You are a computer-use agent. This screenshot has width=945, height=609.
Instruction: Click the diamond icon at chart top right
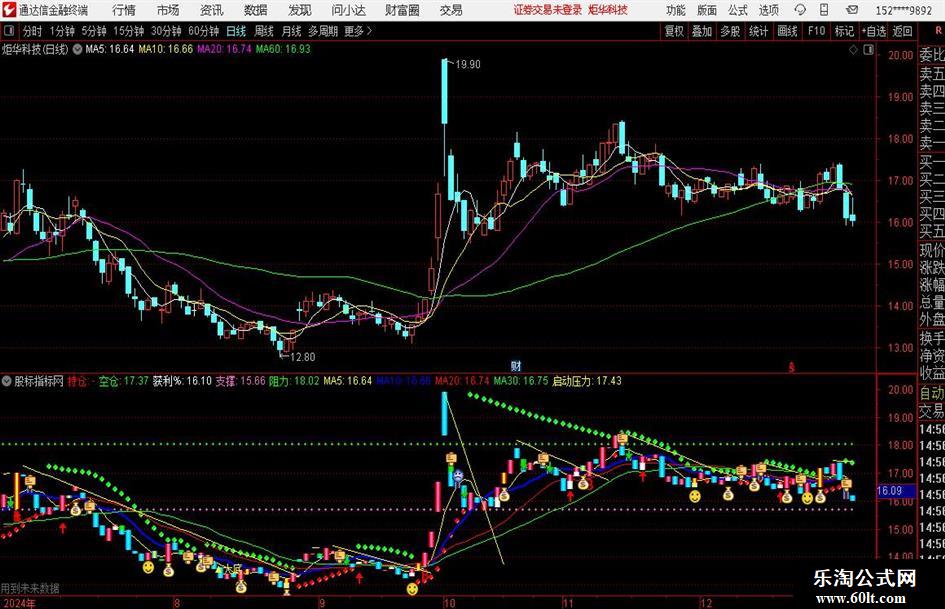click(x=853, y=50)
